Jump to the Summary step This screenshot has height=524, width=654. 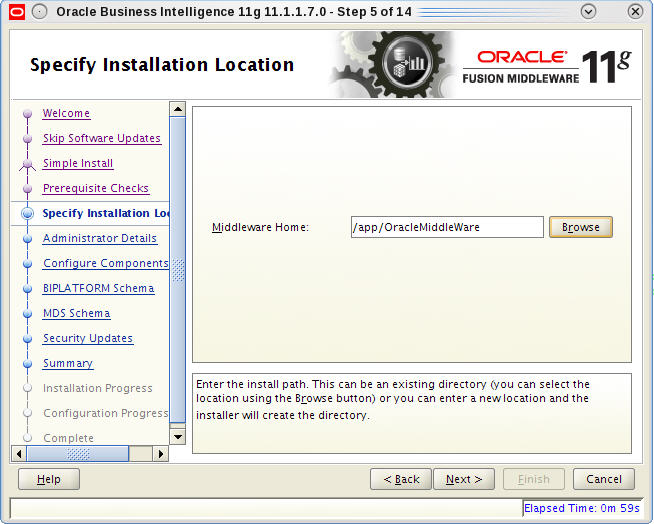[68, 363]
